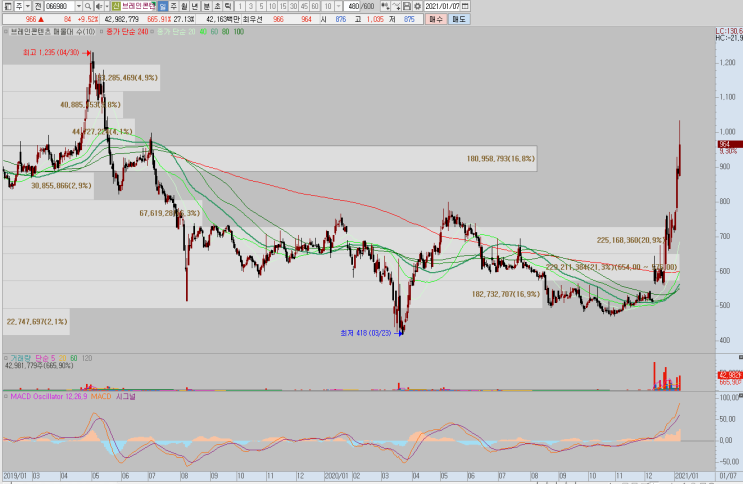743x484 pixels.
Task: Choose the 5 interval button
Action: (x=261, y=6)
